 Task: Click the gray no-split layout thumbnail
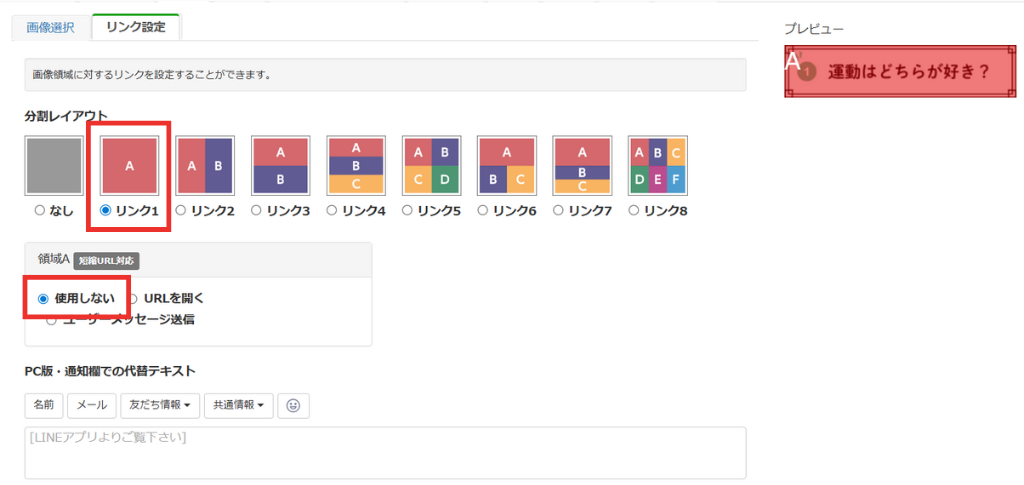pos(54,165)
